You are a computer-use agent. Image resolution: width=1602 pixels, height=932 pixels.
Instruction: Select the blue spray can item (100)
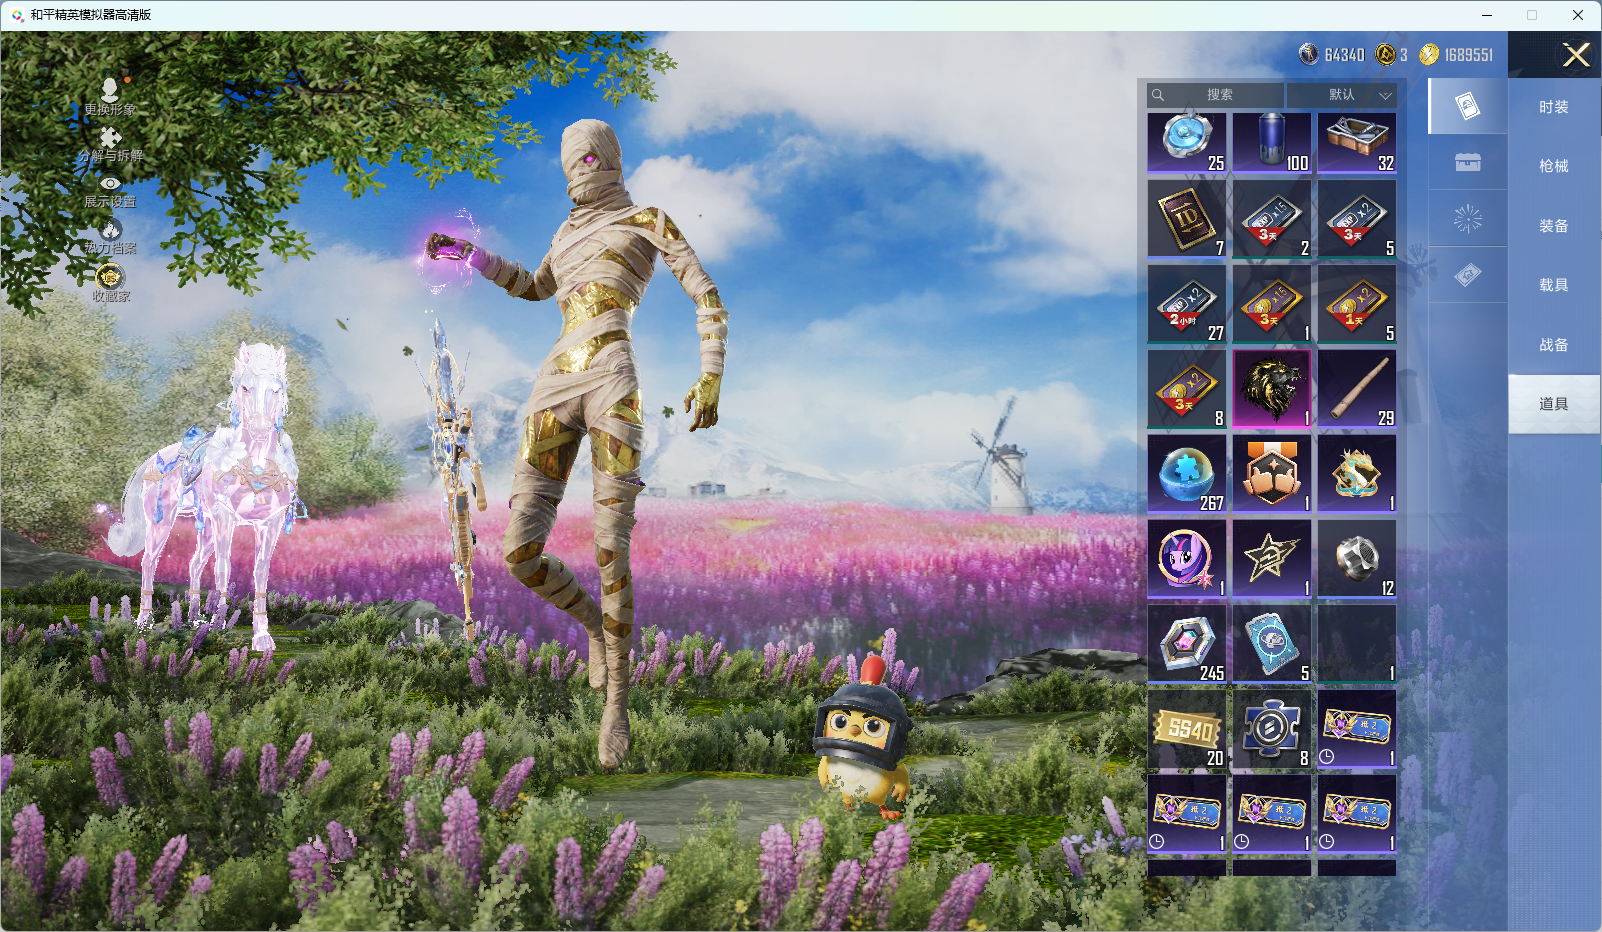tap(1272, 142)
